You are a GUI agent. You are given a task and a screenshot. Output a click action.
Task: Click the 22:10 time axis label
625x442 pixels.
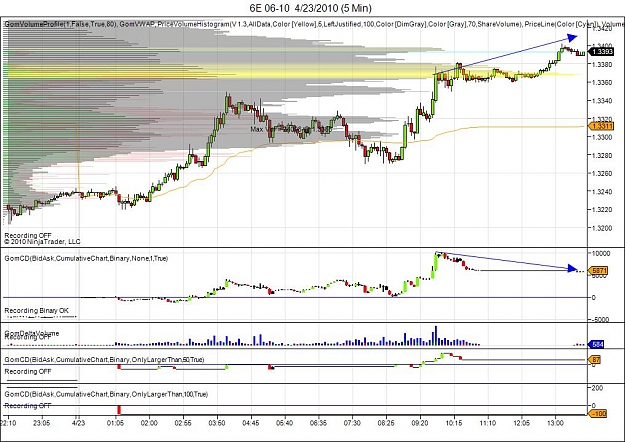coord(9,423)
